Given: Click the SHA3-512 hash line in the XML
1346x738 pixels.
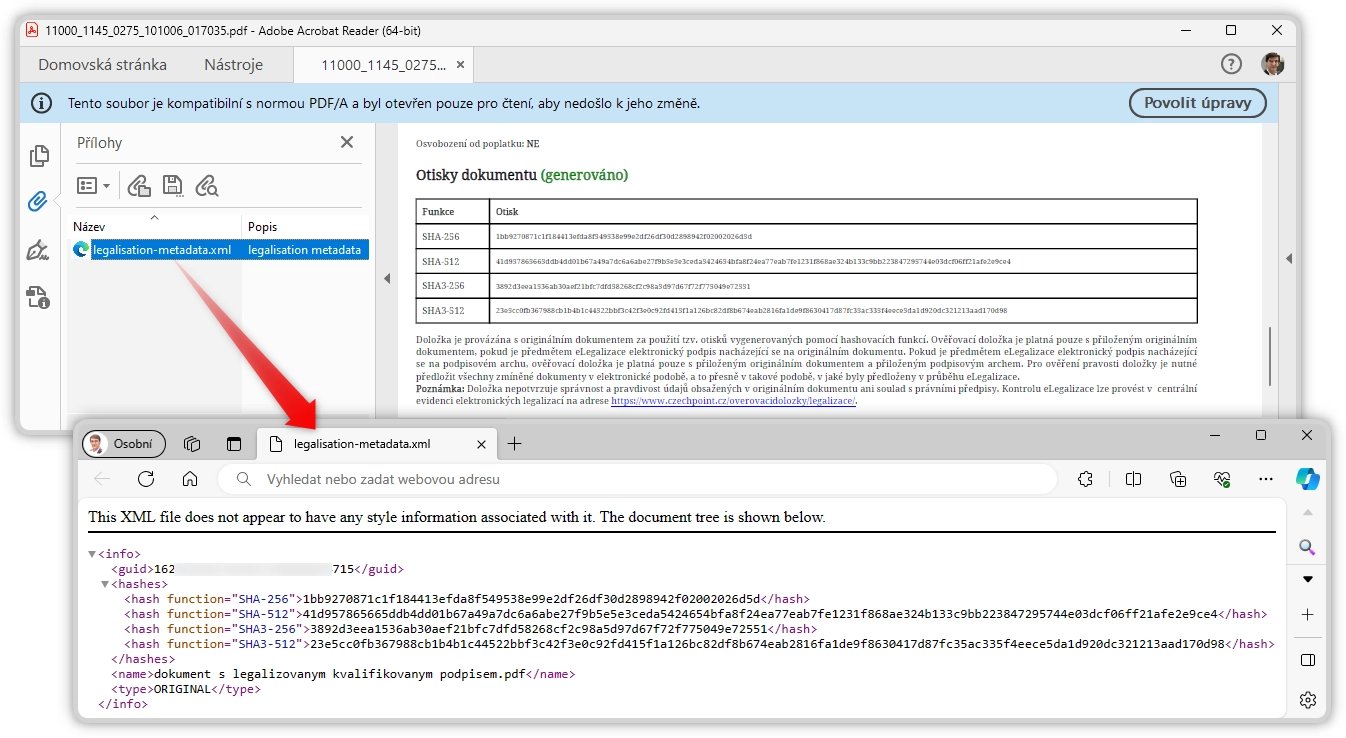Looking at the screenshot, I should [x=699, y=644].
